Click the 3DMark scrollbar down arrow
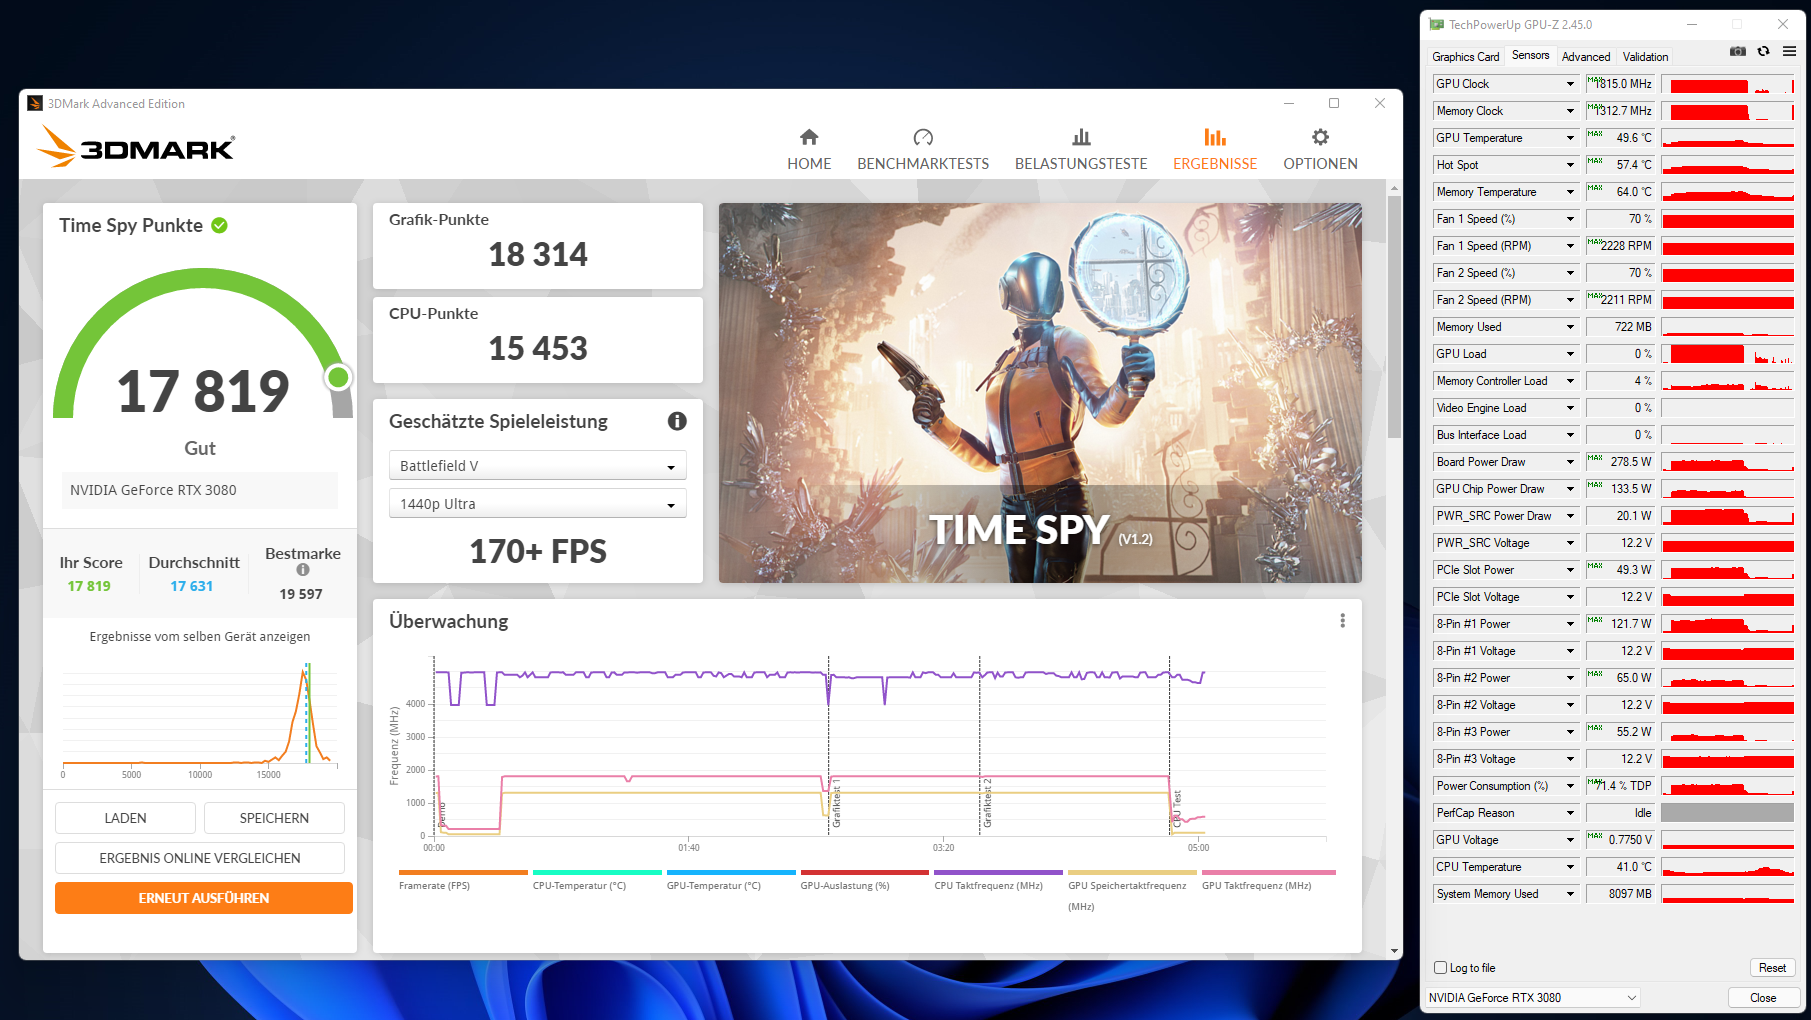This screenshot has width=1811, height=1020. coord(1394,951)
